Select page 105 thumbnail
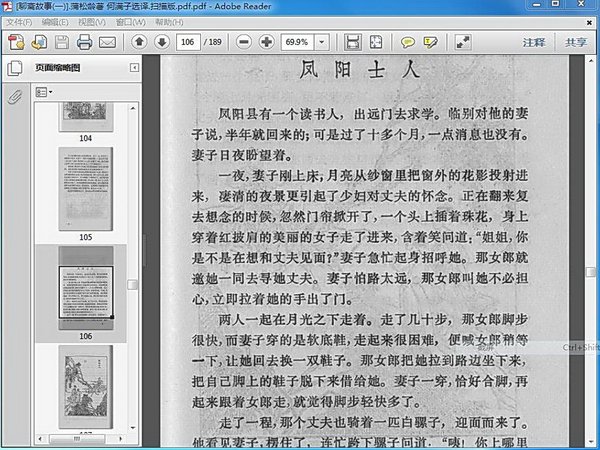This screenshot has height=450, width=600. 85,189
